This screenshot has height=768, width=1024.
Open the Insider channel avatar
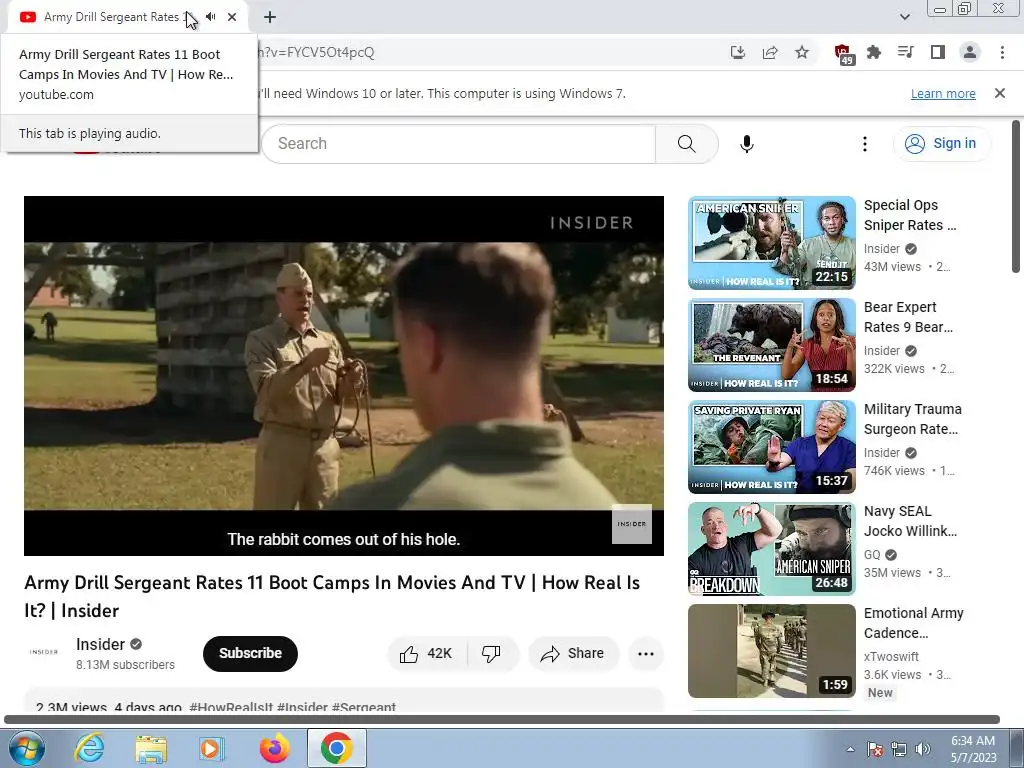pos(44,652)
